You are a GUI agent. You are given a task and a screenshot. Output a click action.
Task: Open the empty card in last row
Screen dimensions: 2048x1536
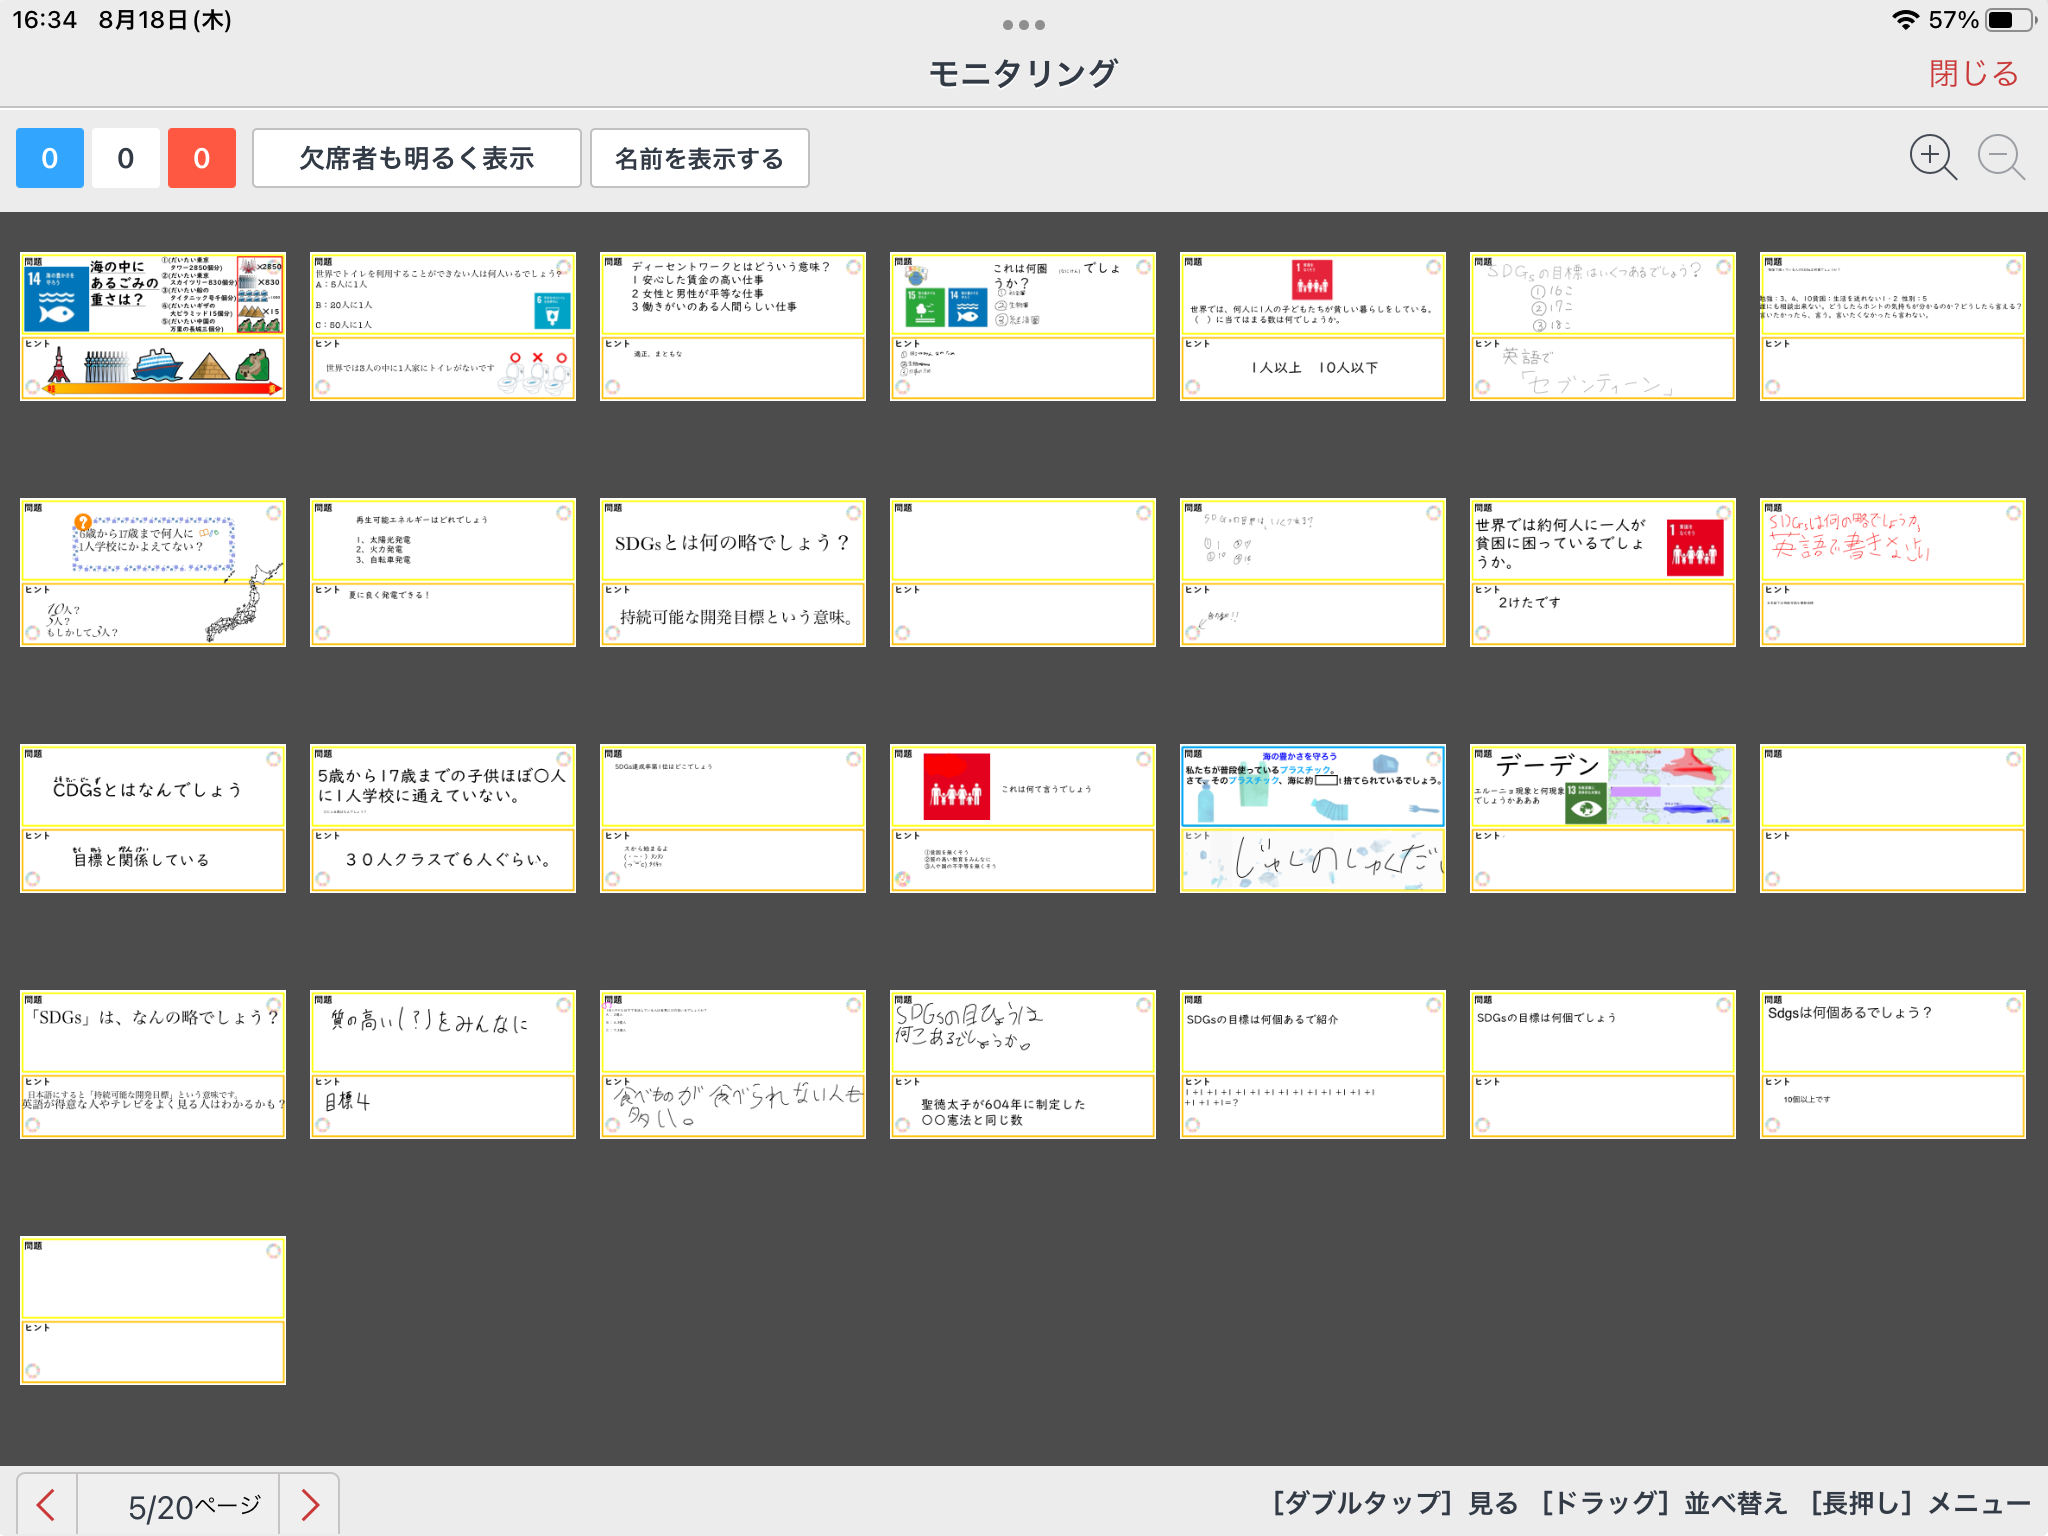(152, 1310)
